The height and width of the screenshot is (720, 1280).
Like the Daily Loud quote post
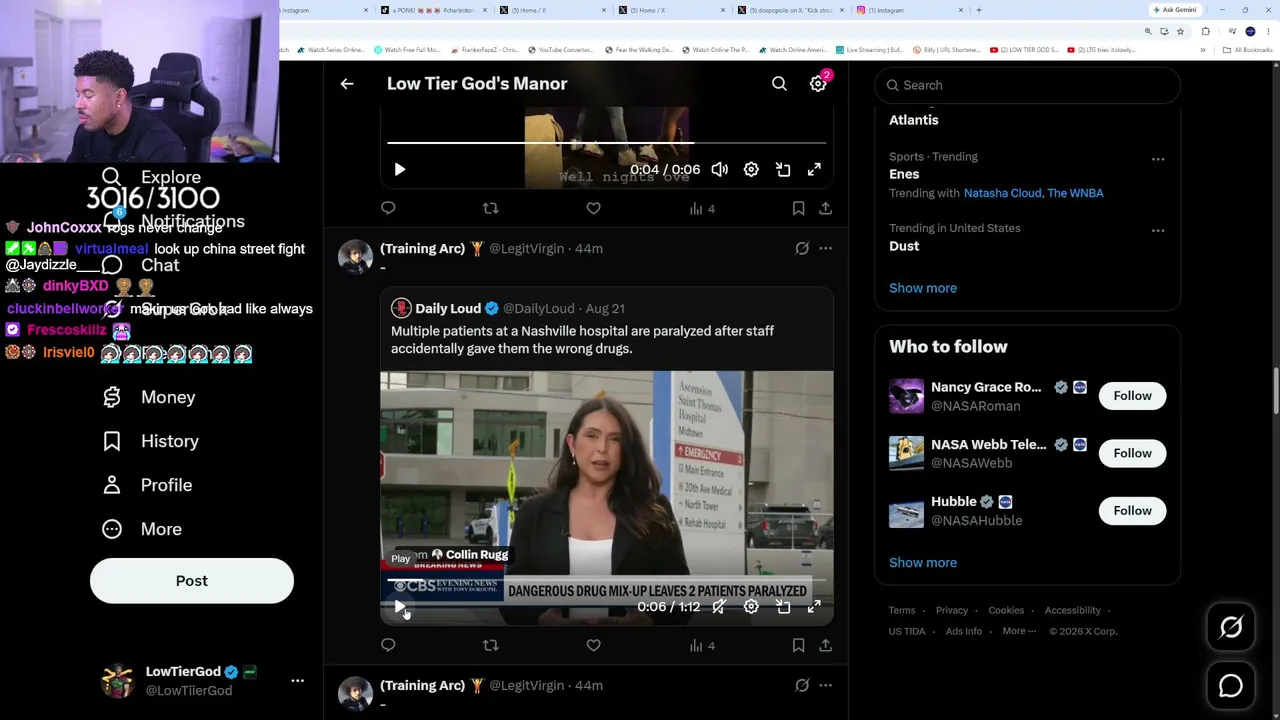pos(593,645)
